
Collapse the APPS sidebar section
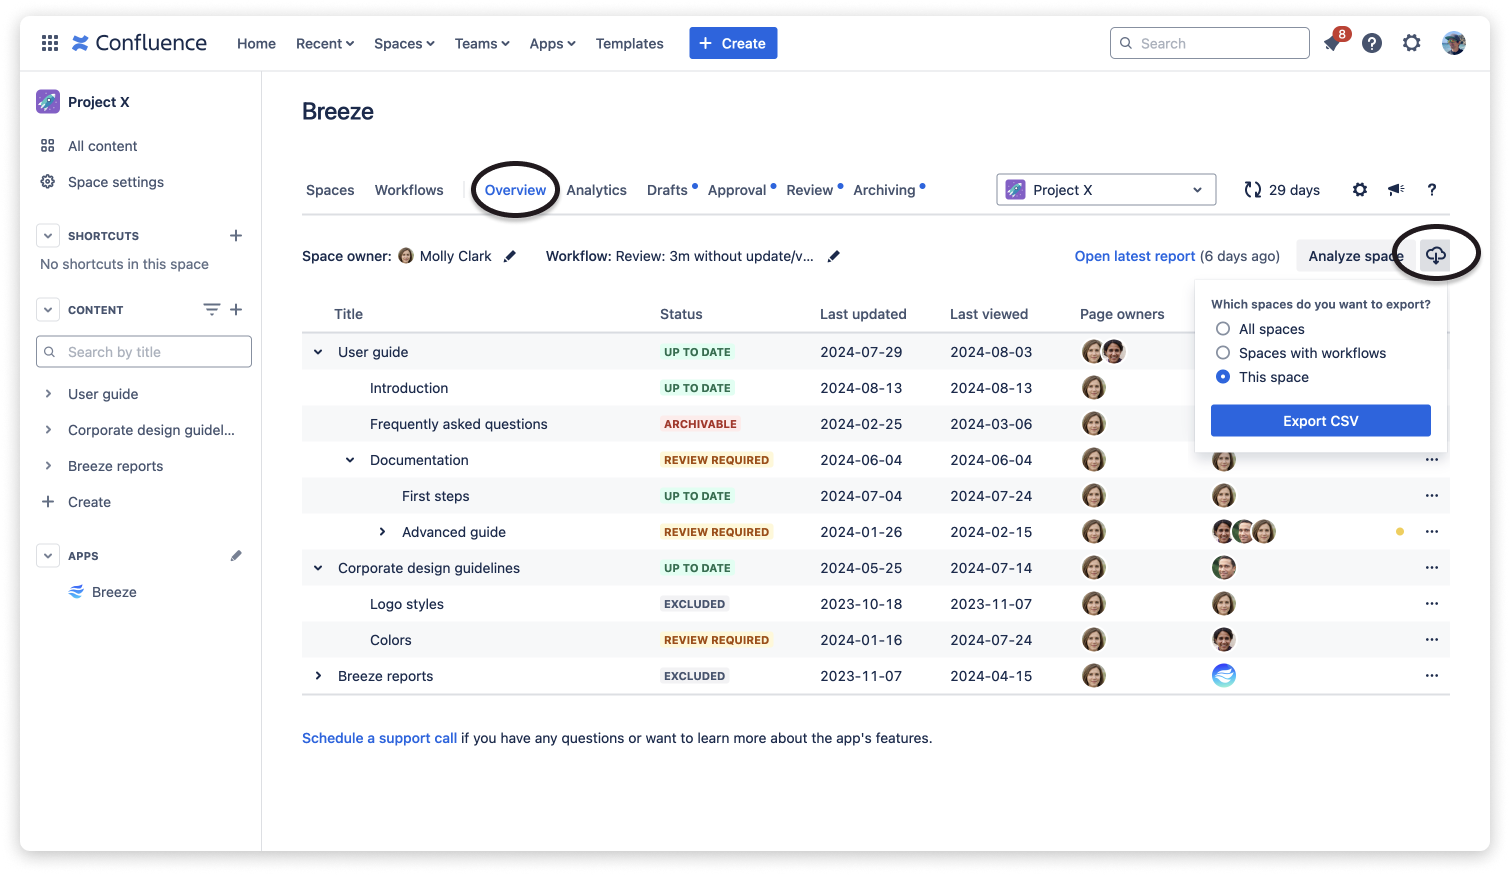48,556
